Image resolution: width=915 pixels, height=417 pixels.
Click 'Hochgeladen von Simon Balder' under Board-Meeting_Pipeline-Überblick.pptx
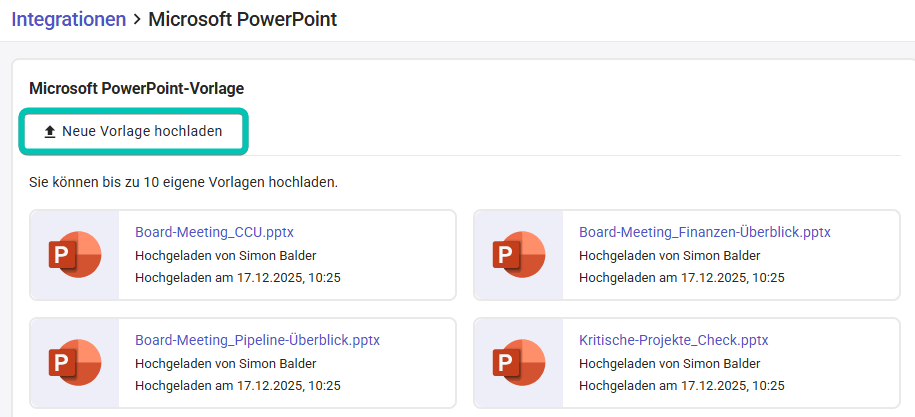[226, 363]
